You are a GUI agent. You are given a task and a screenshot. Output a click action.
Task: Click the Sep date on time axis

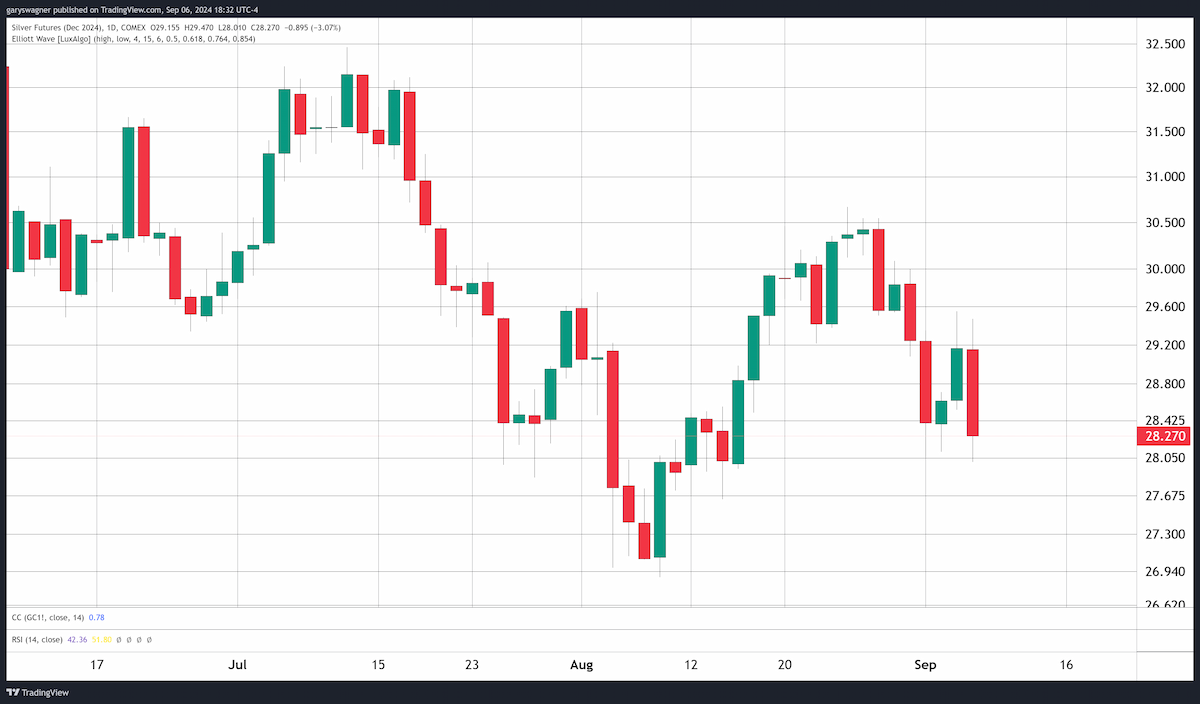(926, 665)
